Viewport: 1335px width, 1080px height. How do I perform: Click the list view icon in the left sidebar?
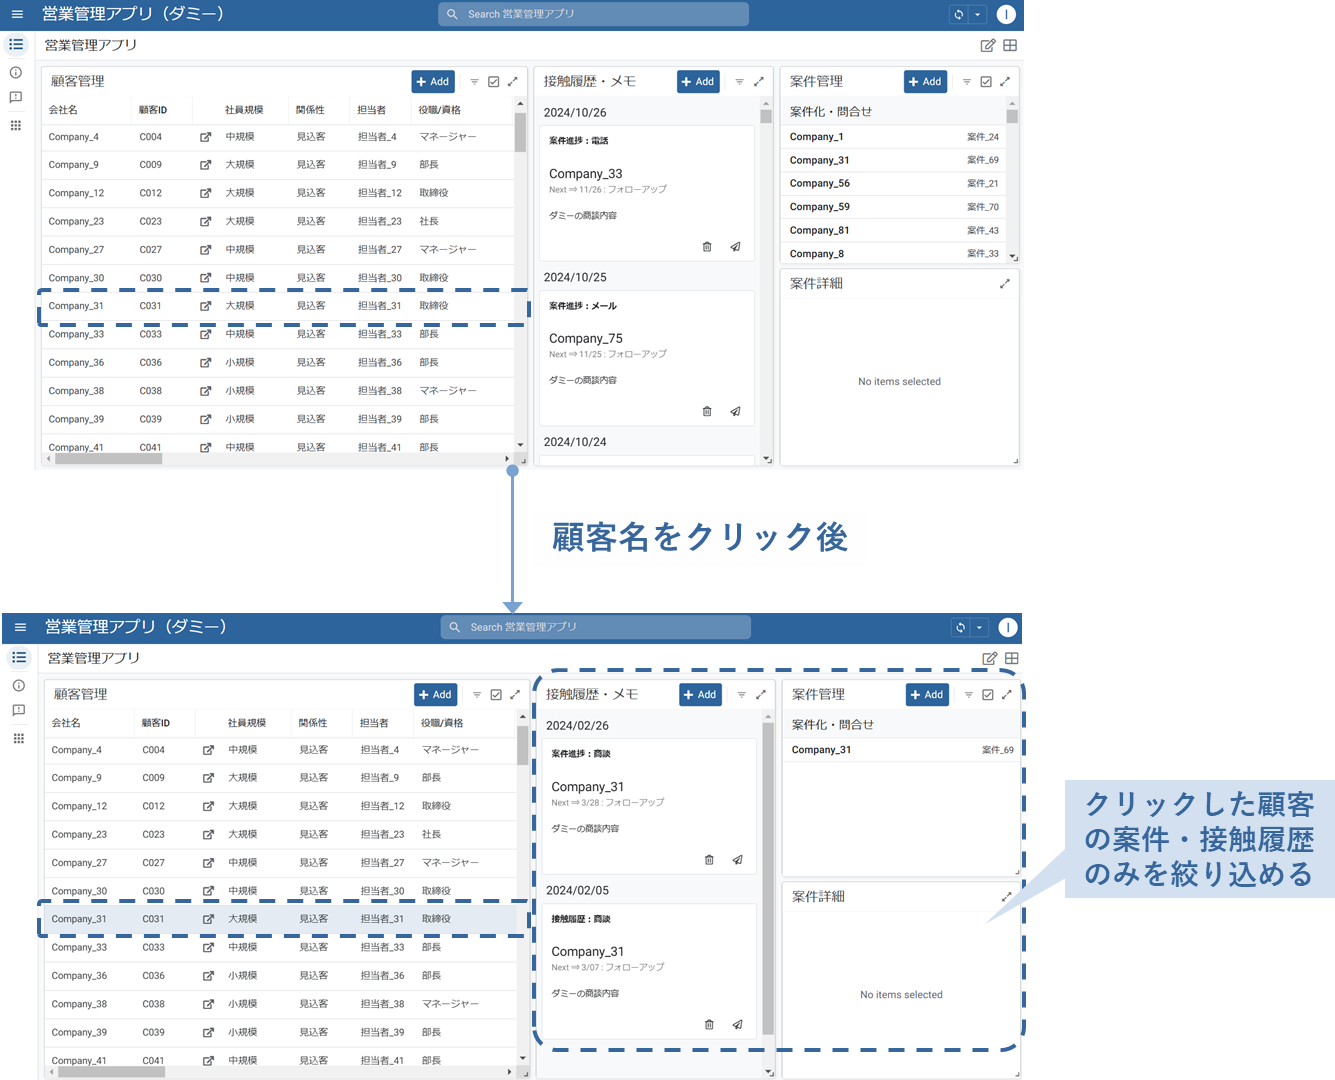point(15,44)
